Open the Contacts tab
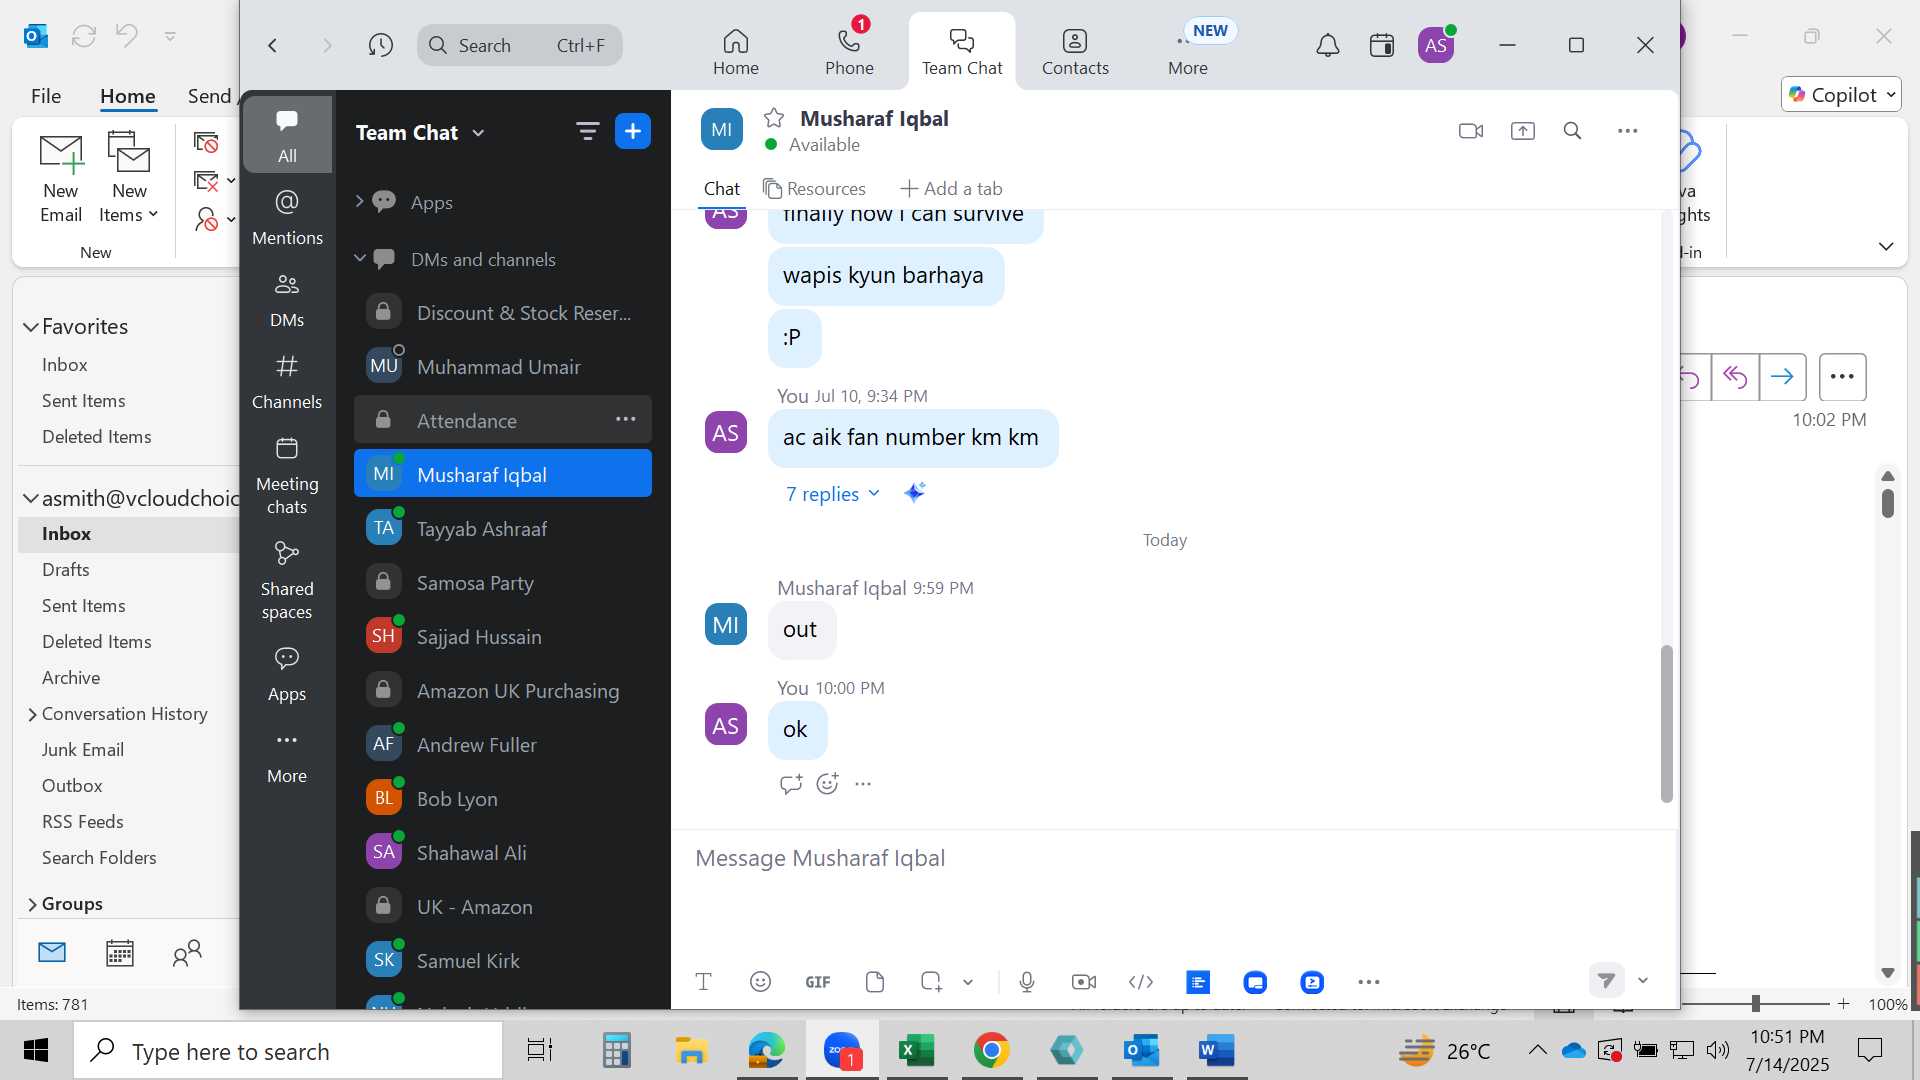The image size is (1920, 1080). click(1075, 52)
